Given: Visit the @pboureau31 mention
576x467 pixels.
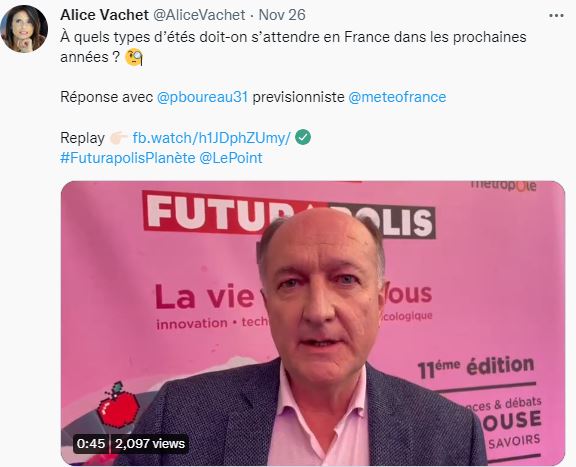Looking at the screenshot, I should (202, 97).
